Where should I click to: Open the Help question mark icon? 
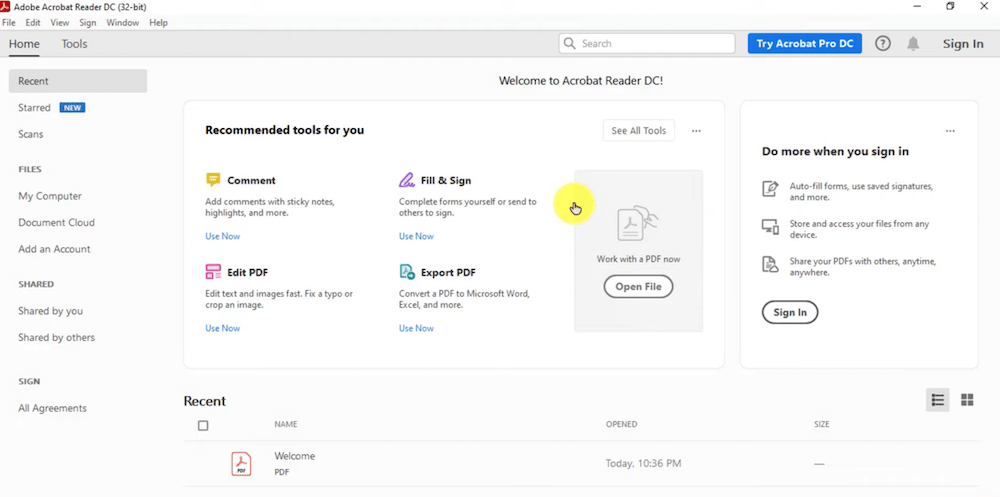point(883,43)
